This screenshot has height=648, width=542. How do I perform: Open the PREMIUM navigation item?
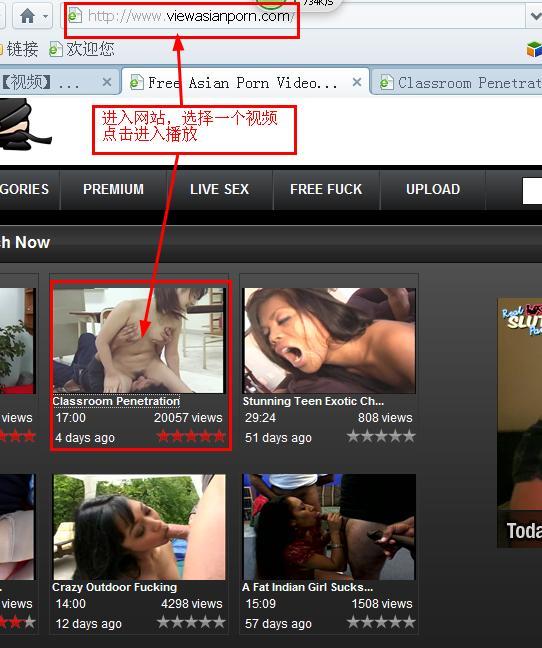pos(113,189)
